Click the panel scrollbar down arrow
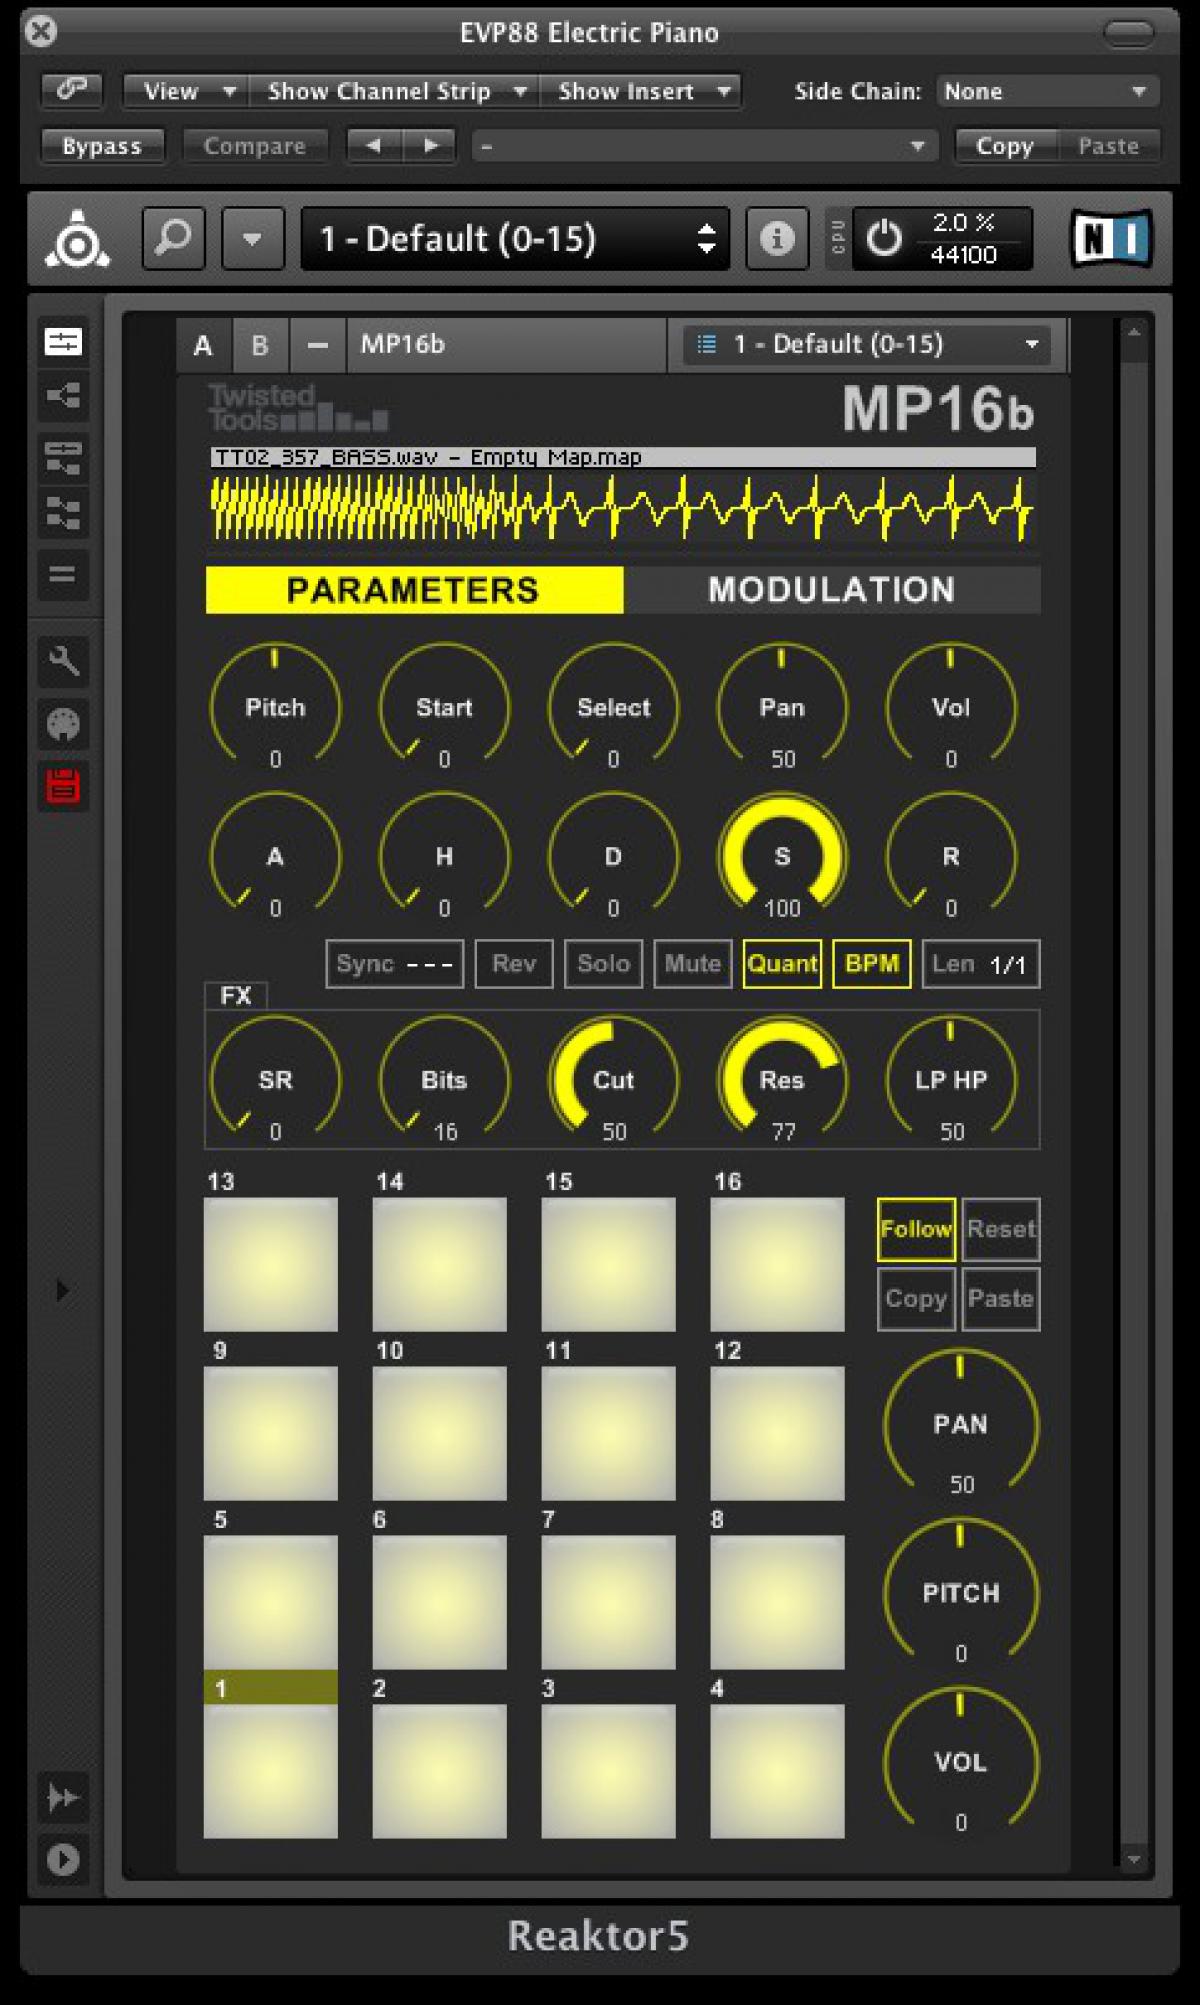This screenshot has width=1200, height=2005. [1133, 1860]
